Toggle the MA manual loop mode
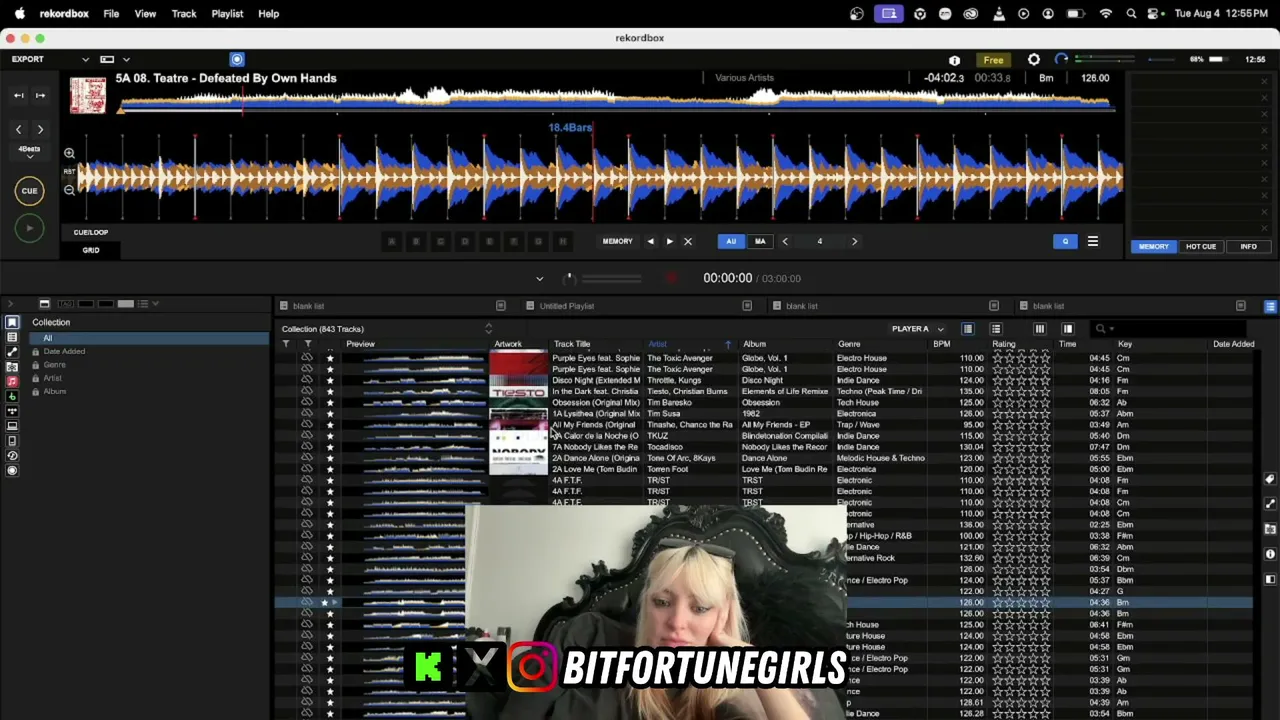1280x720 pixels. point(760,241)
